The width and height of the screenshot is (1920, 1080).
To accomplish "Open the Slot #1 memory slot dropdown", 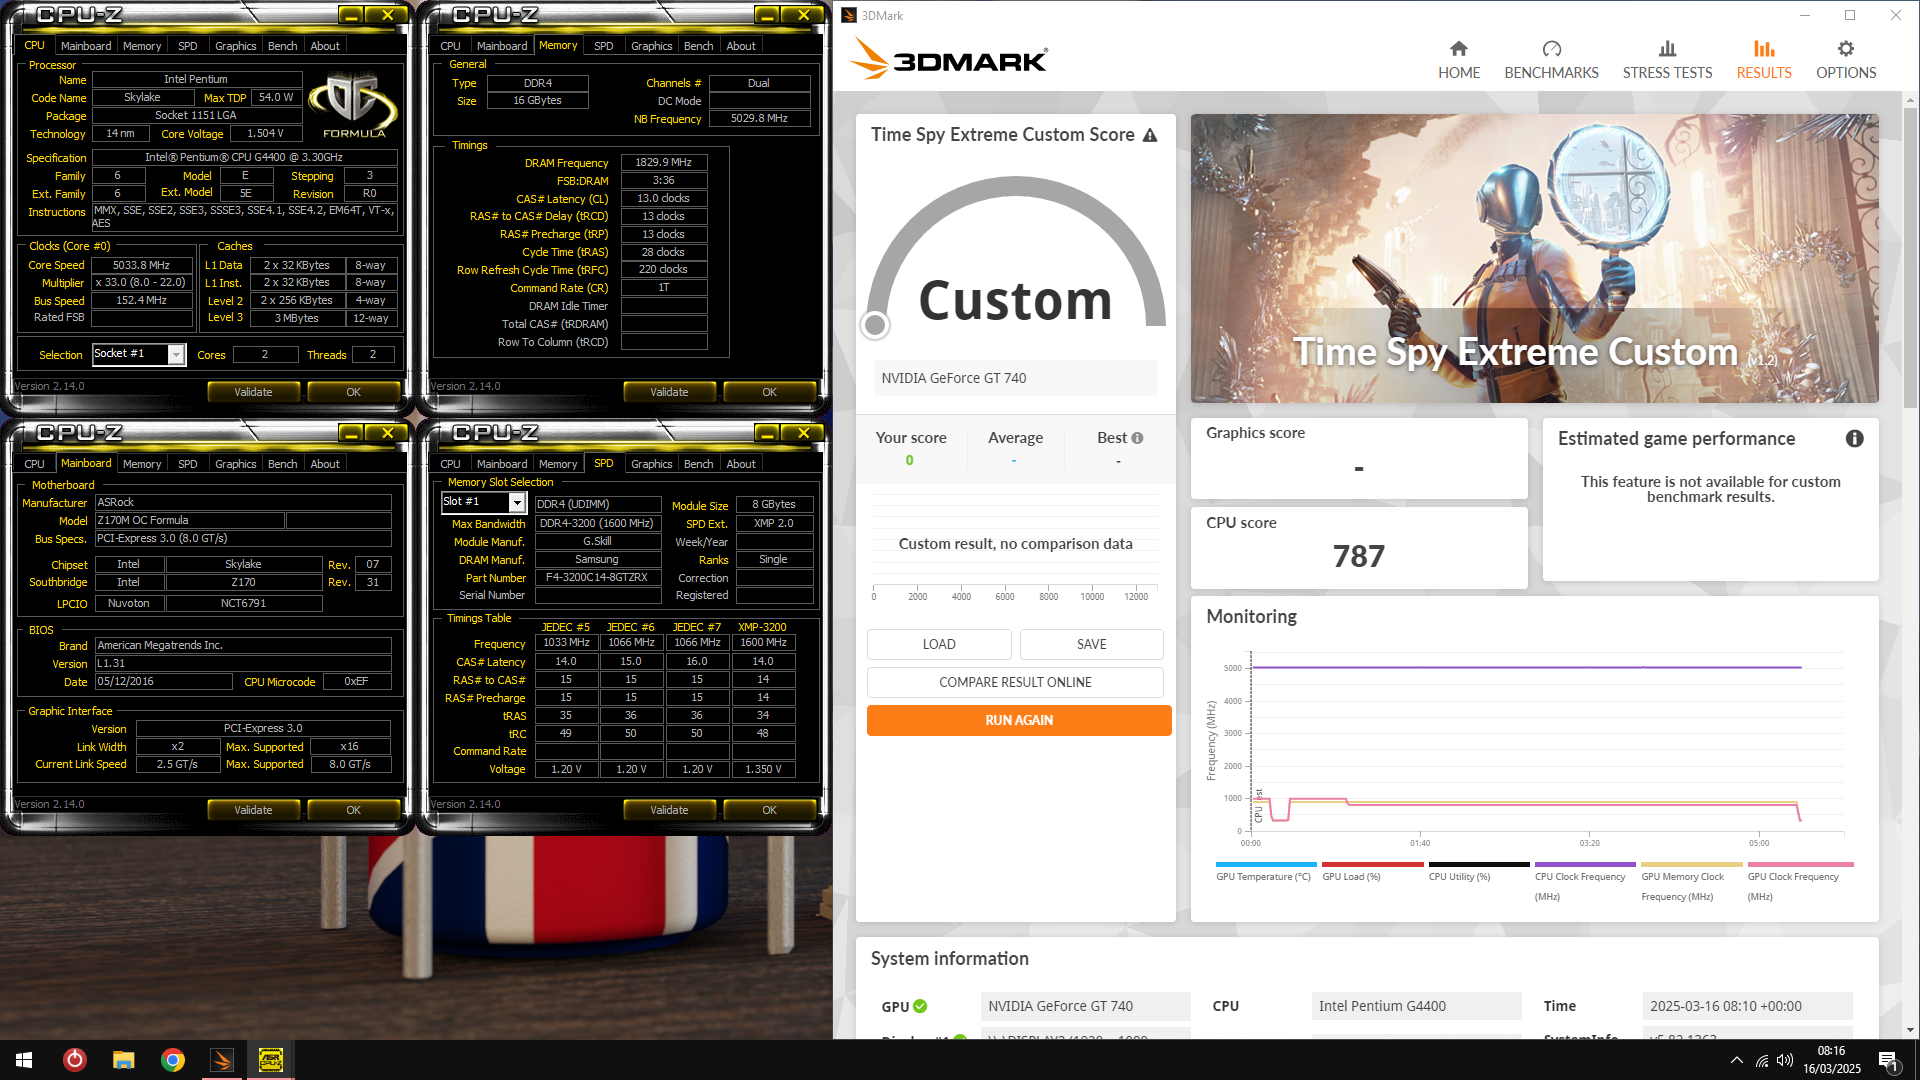I will (517, 502).
